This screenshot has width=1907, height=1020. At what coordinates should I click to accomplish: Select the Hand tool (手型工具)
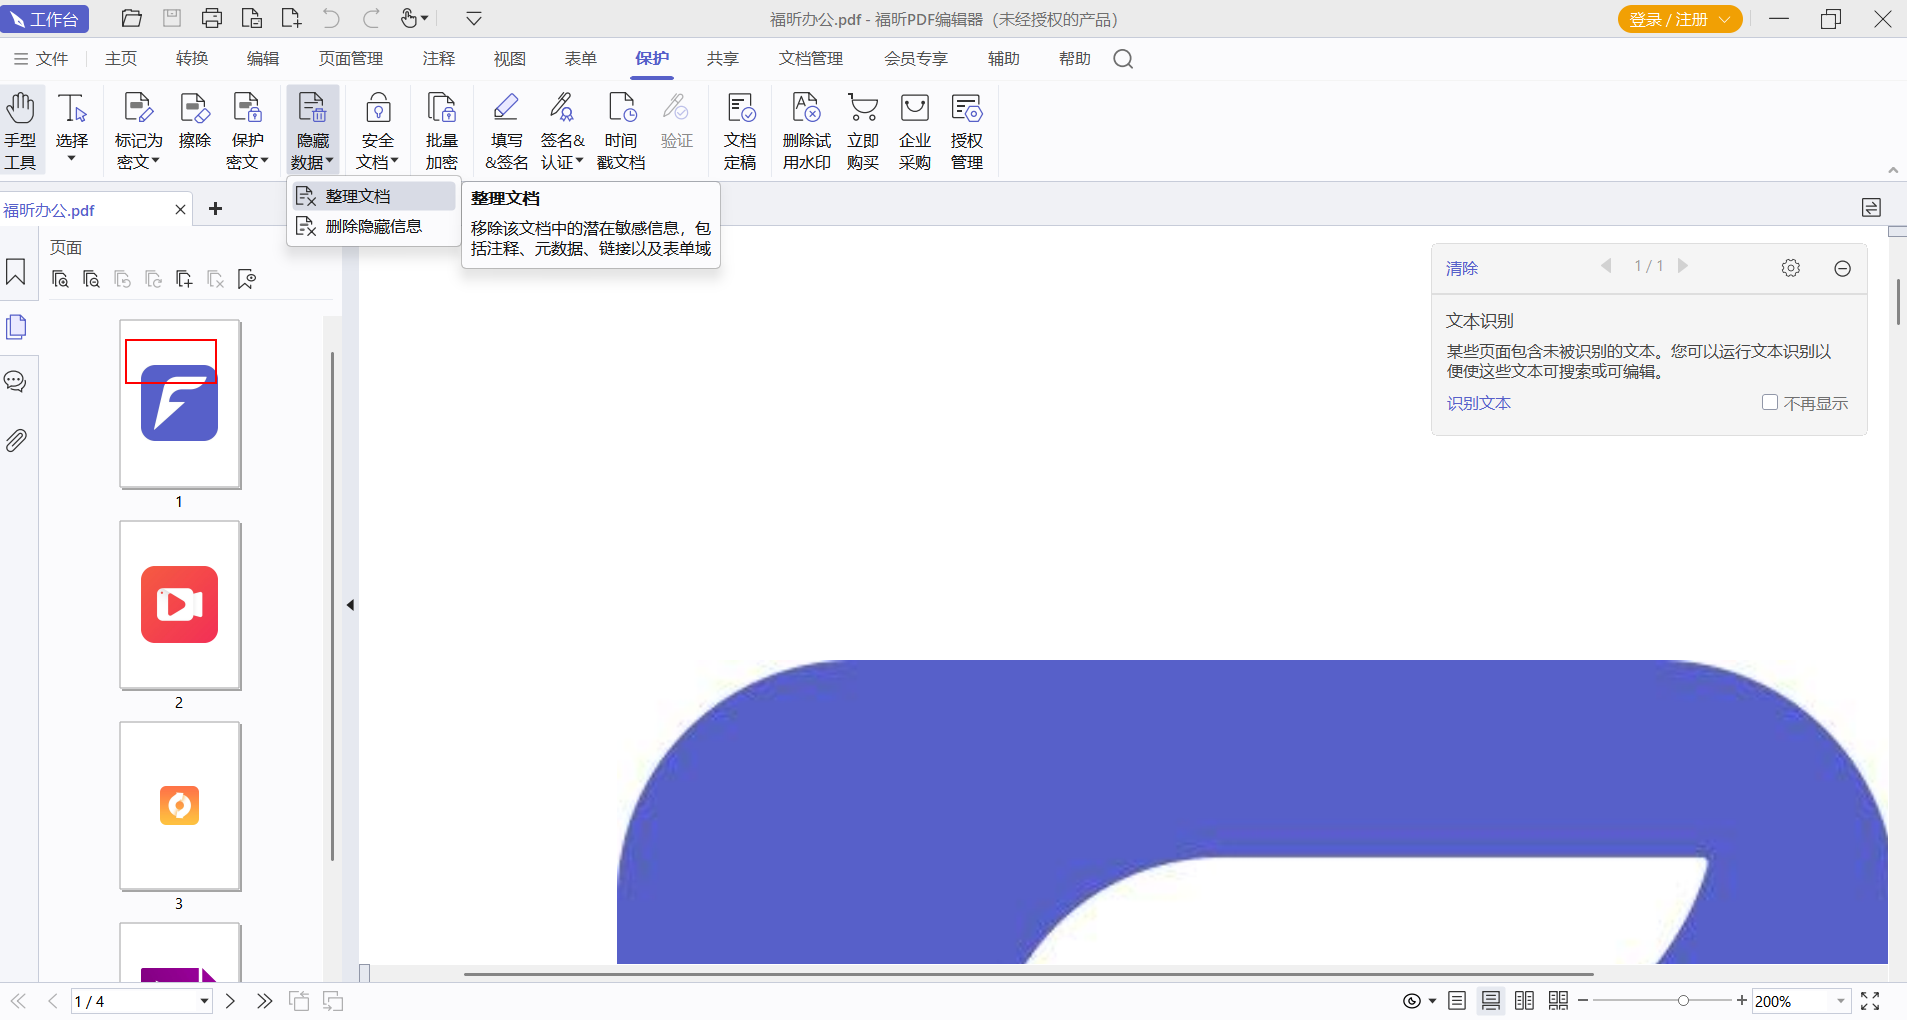coord(20,130)
